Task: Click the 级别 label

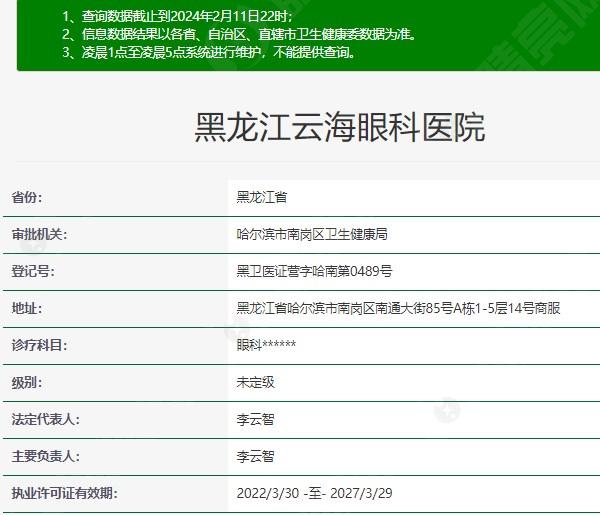Action: pos(27,382)
